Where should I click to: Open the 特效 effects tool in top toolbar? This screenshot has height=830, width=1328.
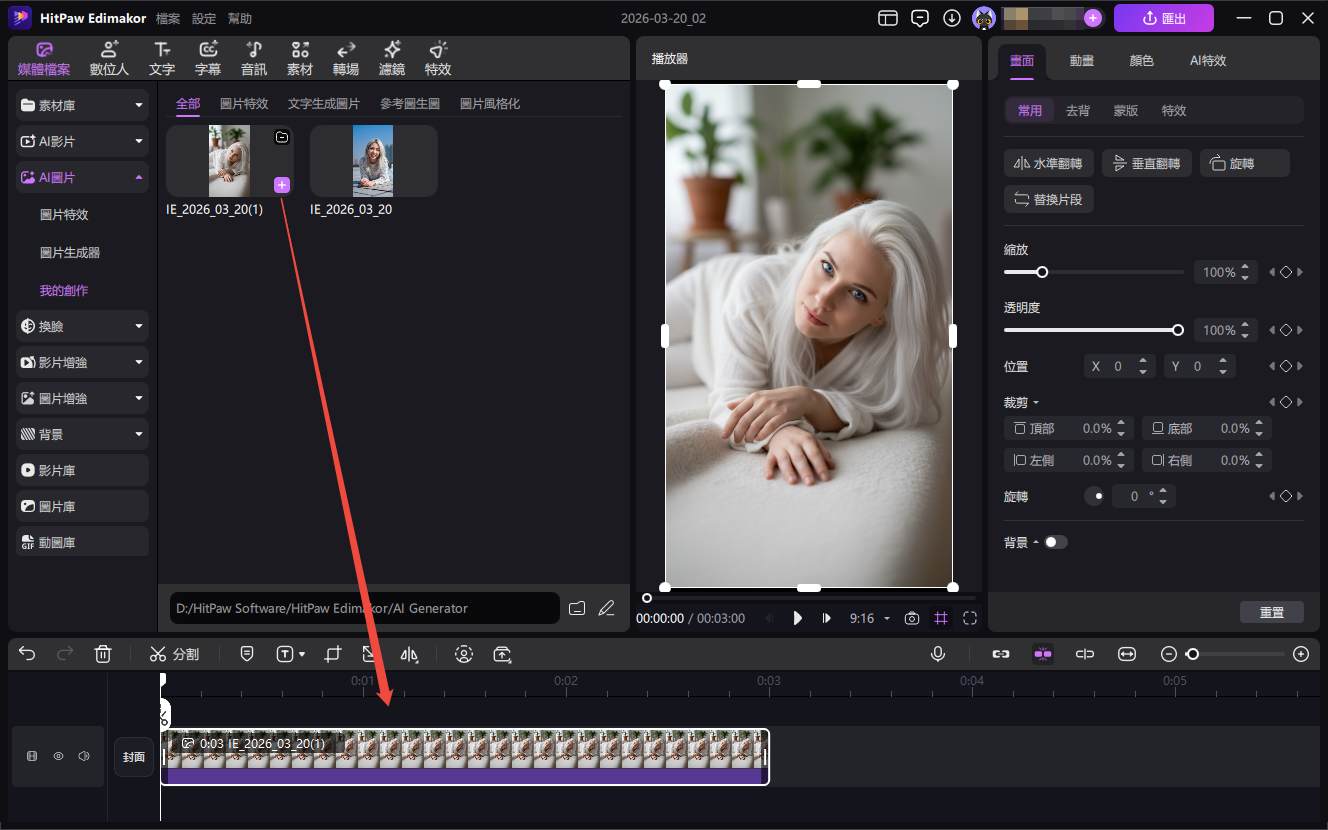[437, 59]
